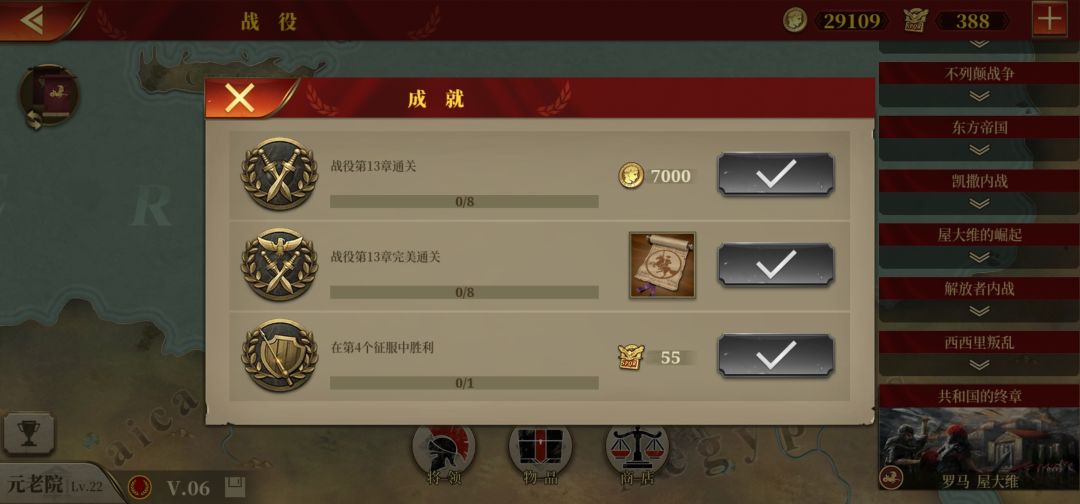
Task: Select the 屋大维的崛起 campaign entry
Action: tap(979, 235)
